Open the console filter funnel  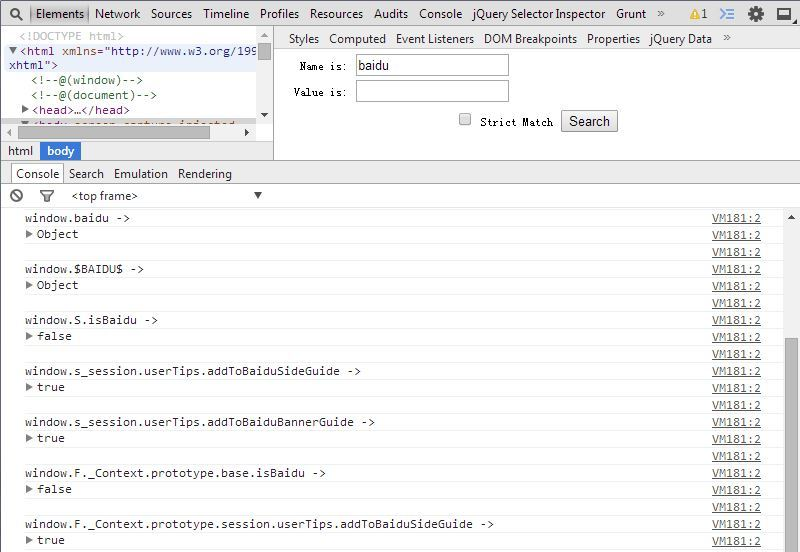46,195
